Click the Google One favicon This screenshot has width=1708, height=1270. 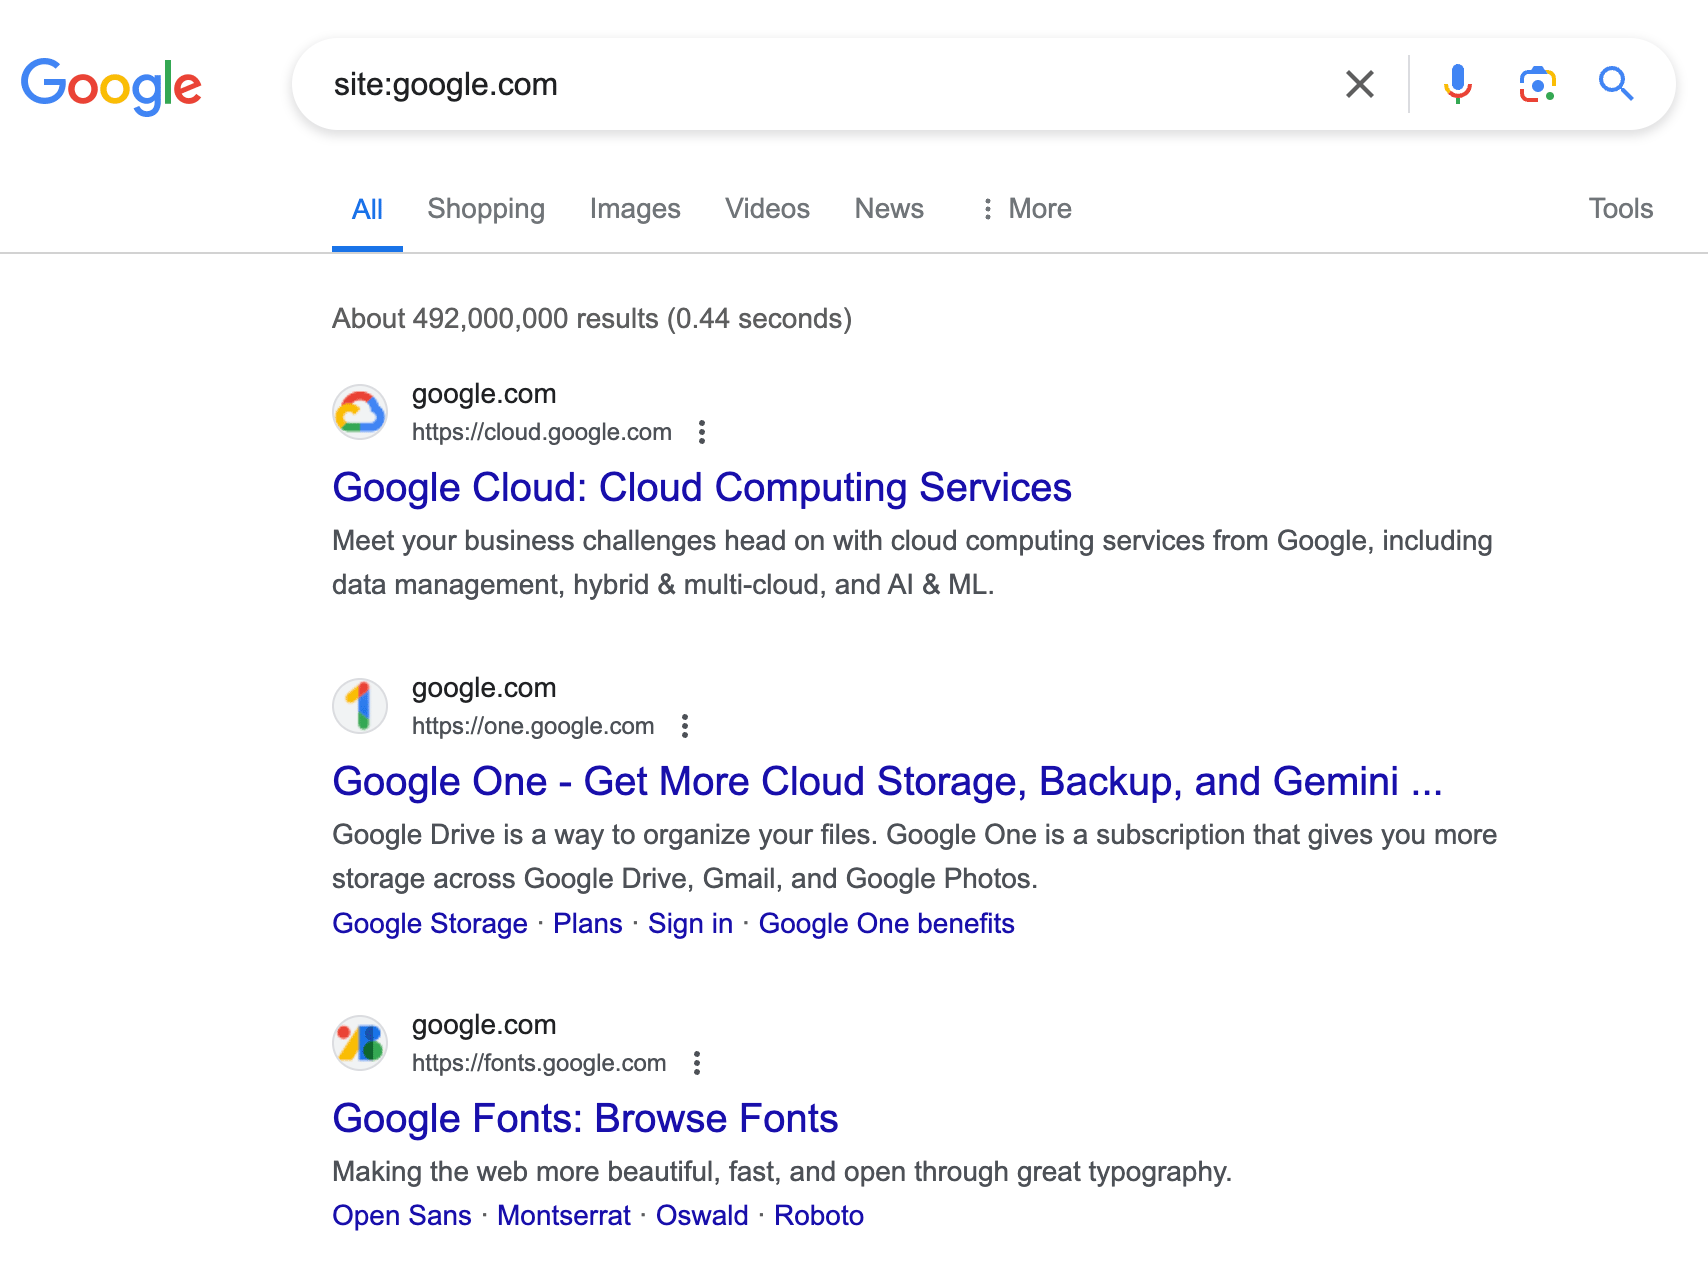(360, 706)
